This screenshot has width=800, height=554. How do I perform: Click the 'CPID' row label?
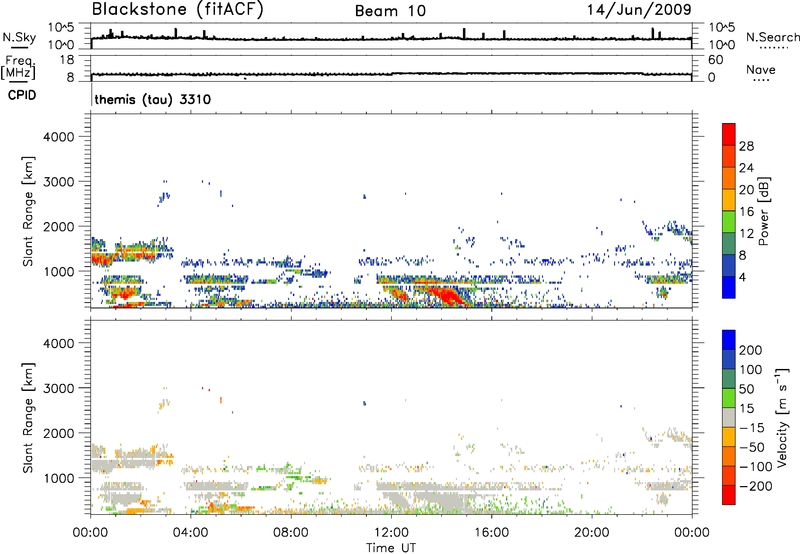point(22,95)
